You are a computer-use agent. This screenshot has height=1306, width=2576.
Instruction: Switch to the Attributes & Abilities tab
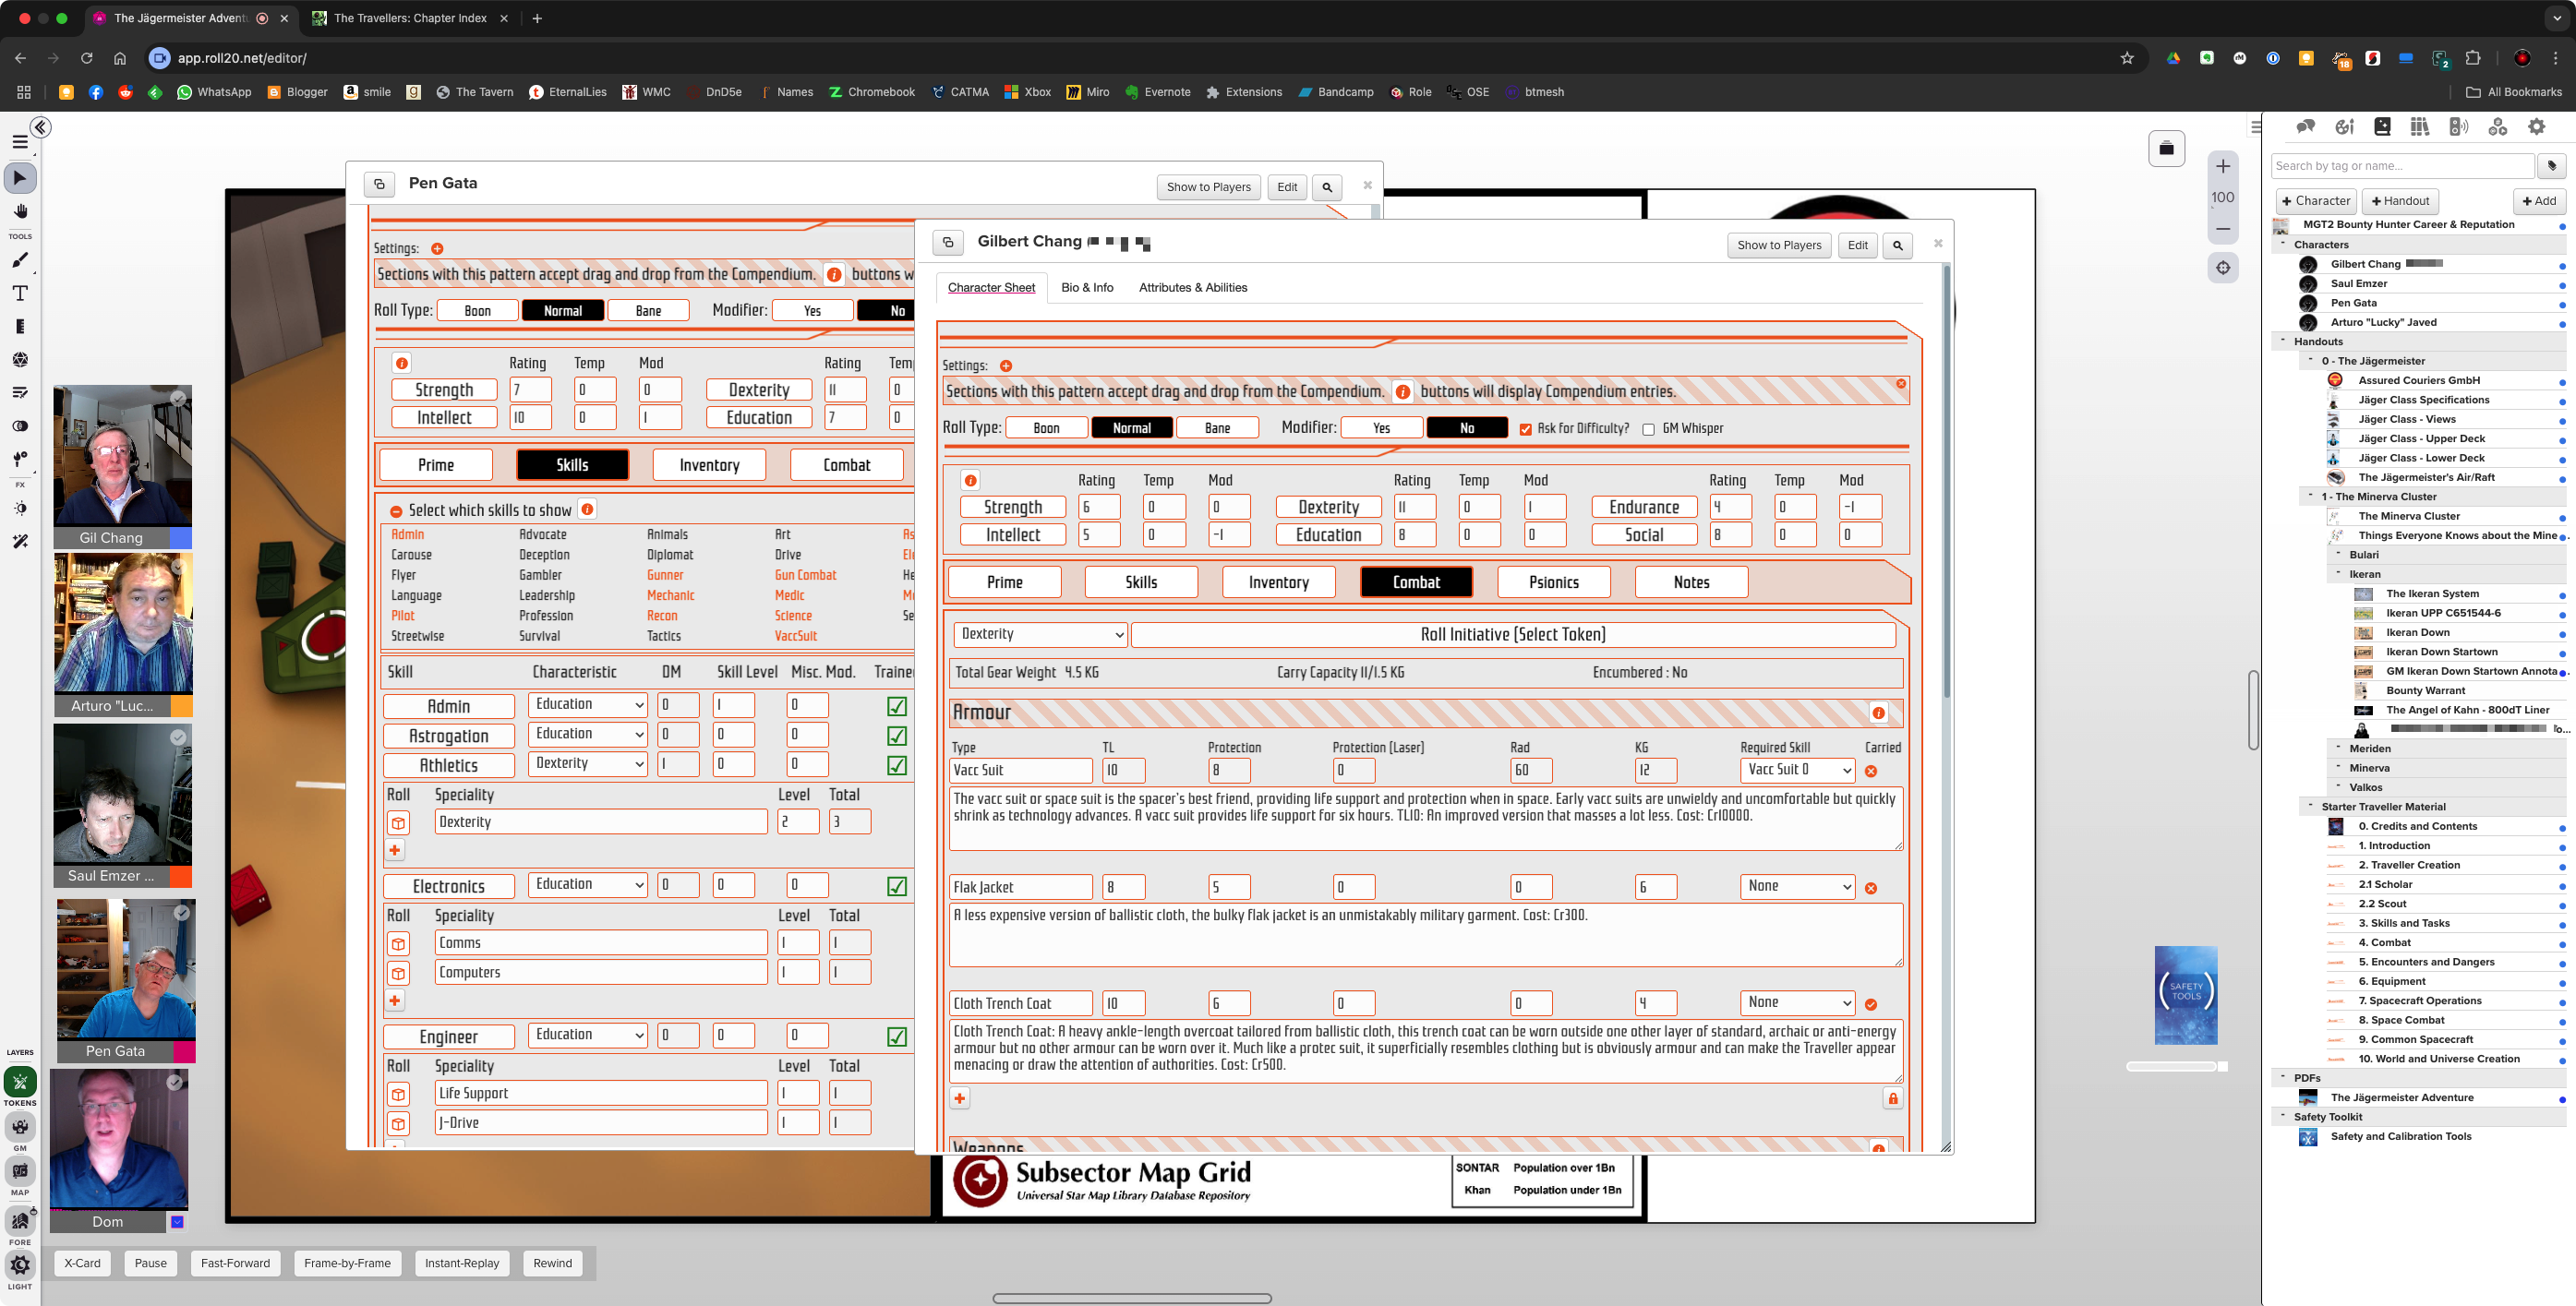(1193, 287)
